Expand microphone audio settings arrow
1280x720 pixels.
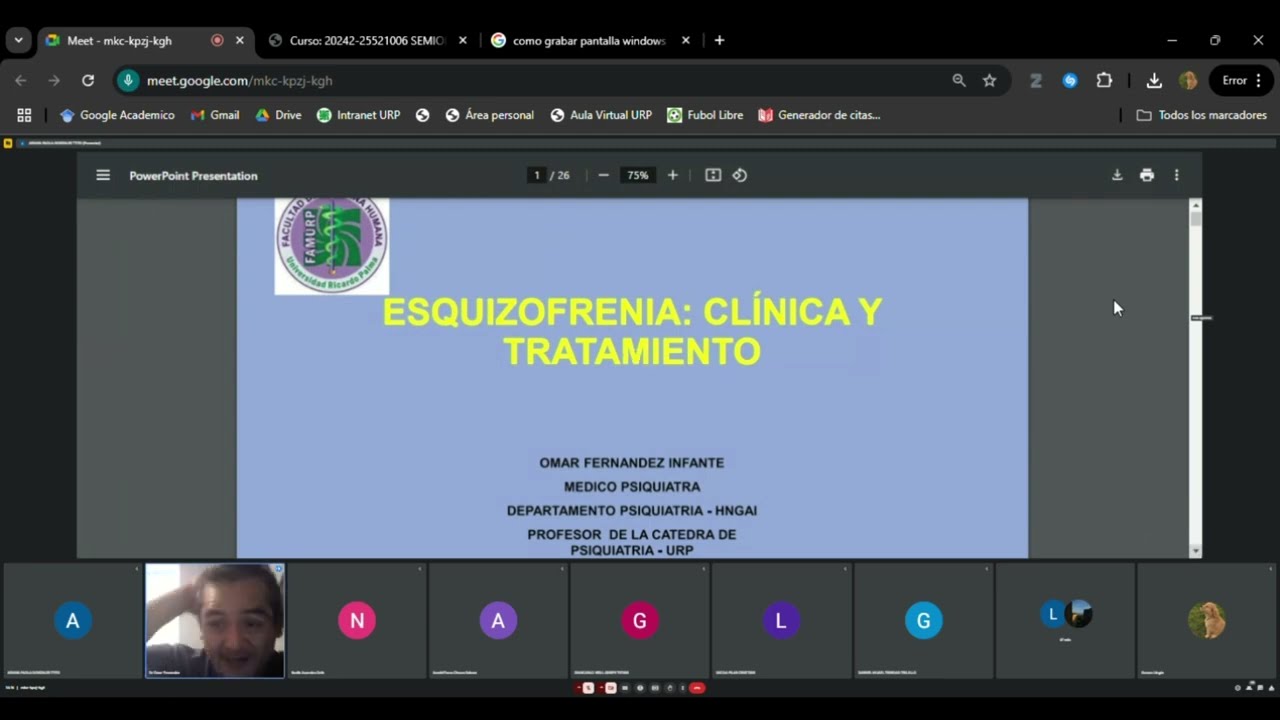tap(579, 688)
